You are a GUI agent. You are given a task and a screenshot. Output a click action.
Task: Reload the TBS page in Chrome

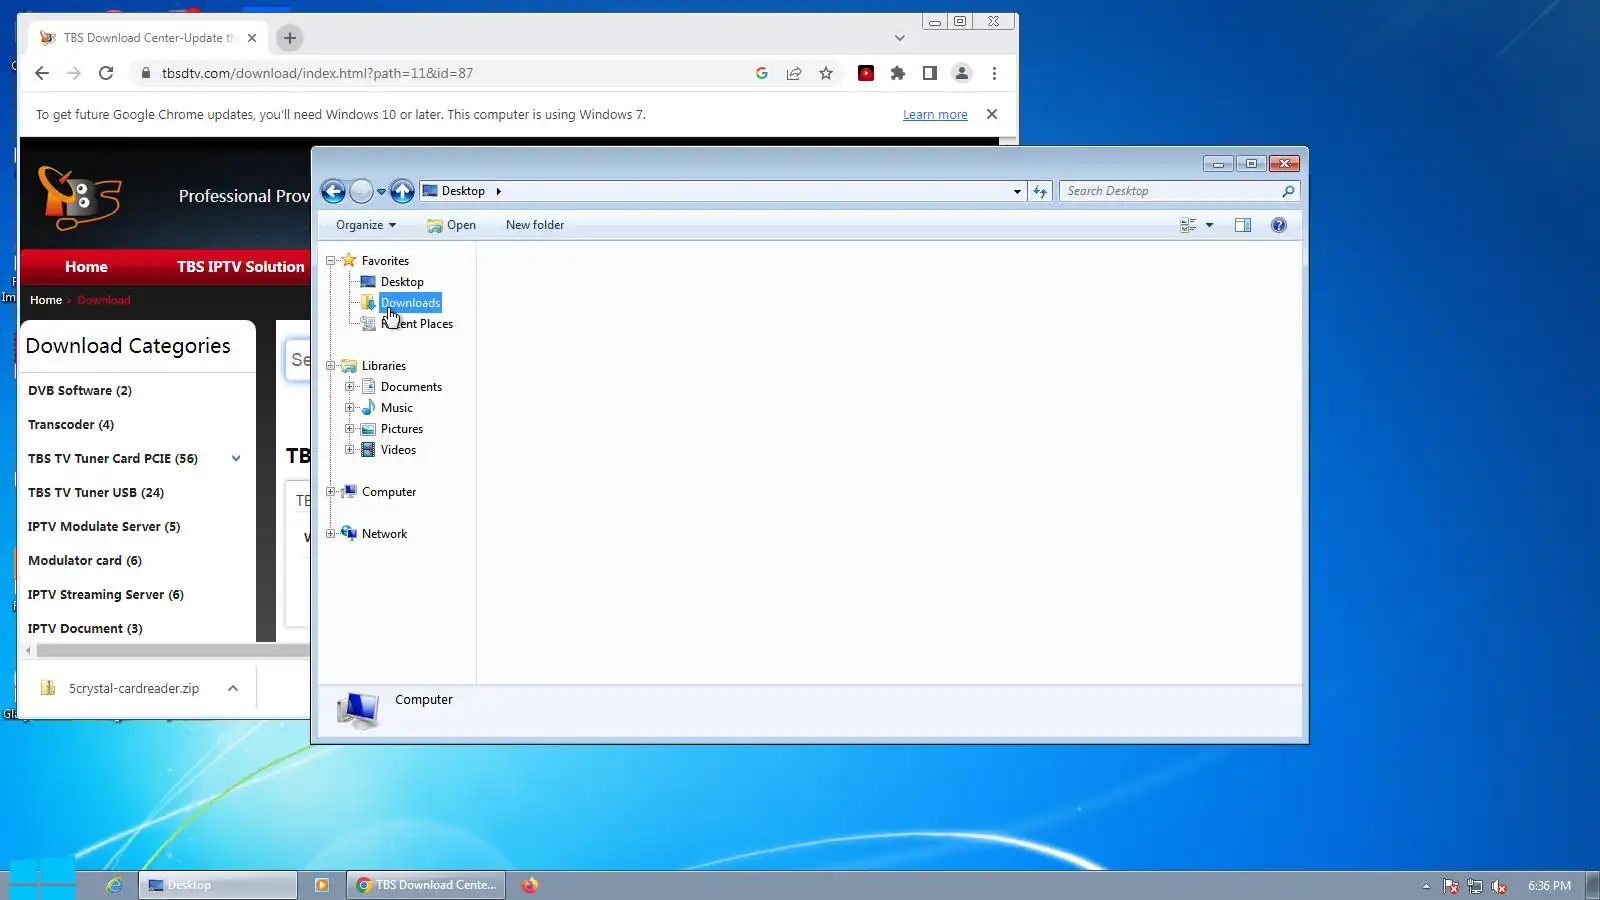coord(106,73)
